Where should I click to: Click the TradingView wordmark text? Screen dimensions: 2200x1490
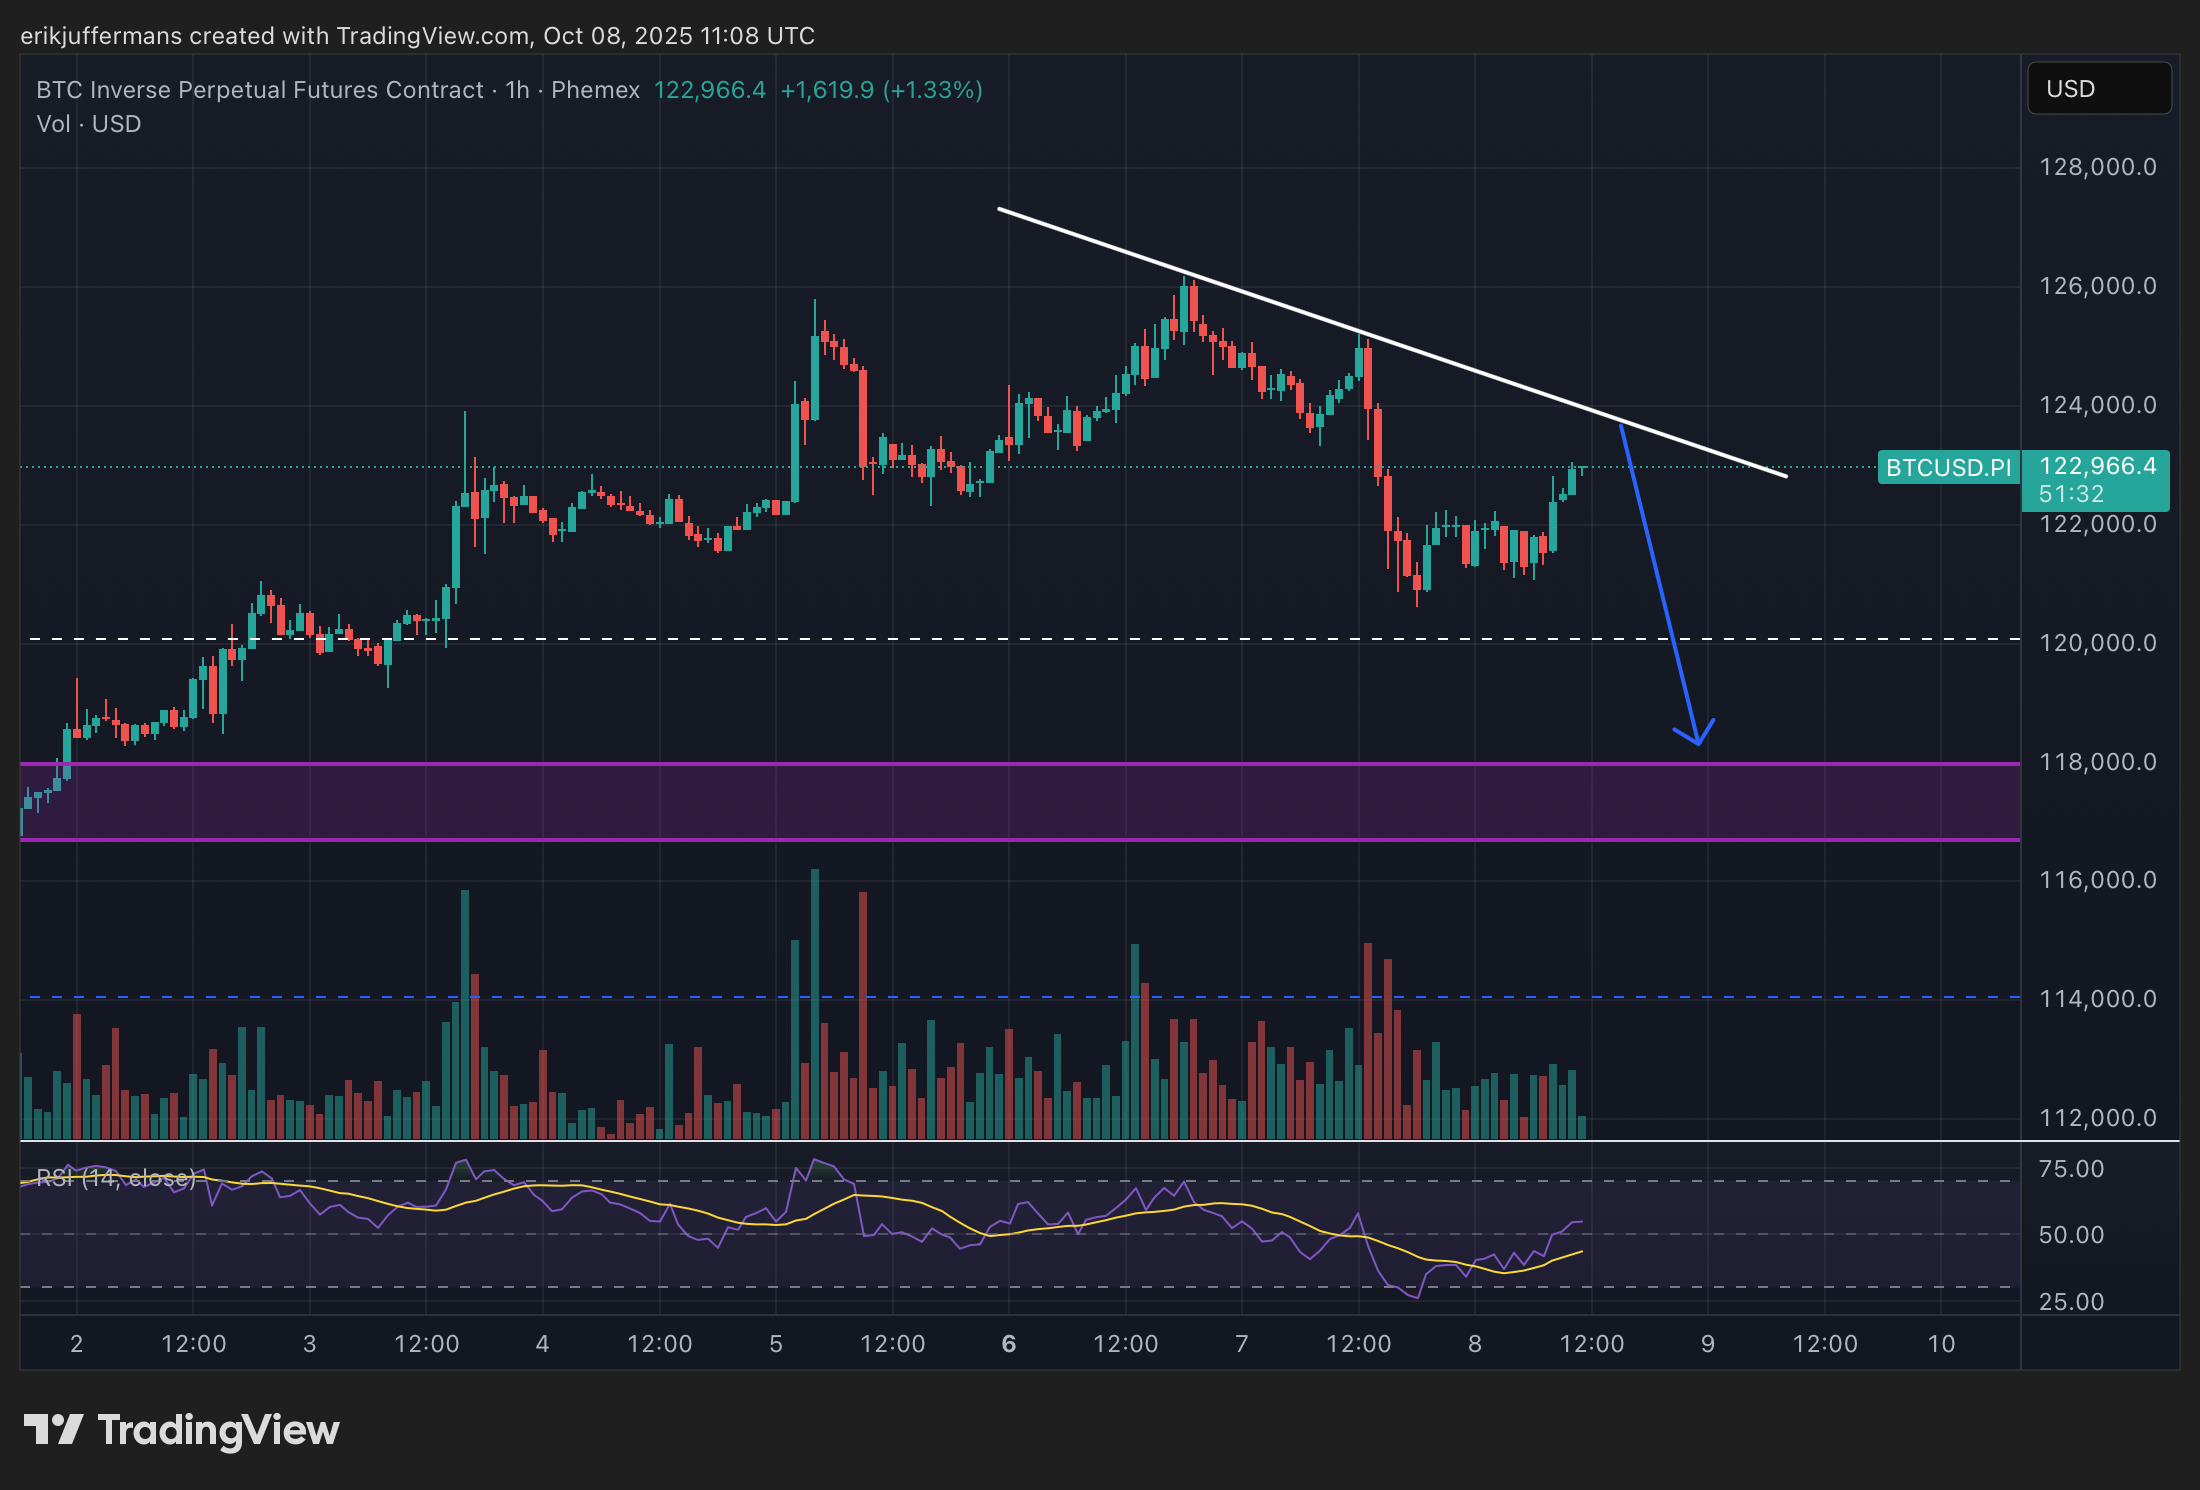(218, 1430)
